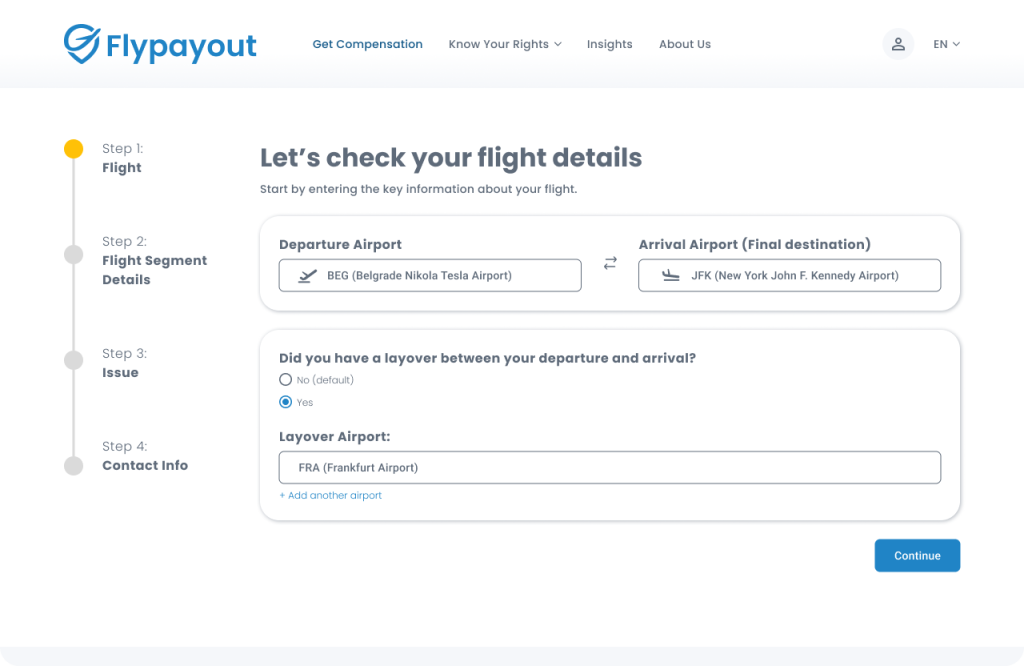This screenshot has width=1024, height=666.
Task: Click the Layover Airport input field
Action: coord(609,467)
